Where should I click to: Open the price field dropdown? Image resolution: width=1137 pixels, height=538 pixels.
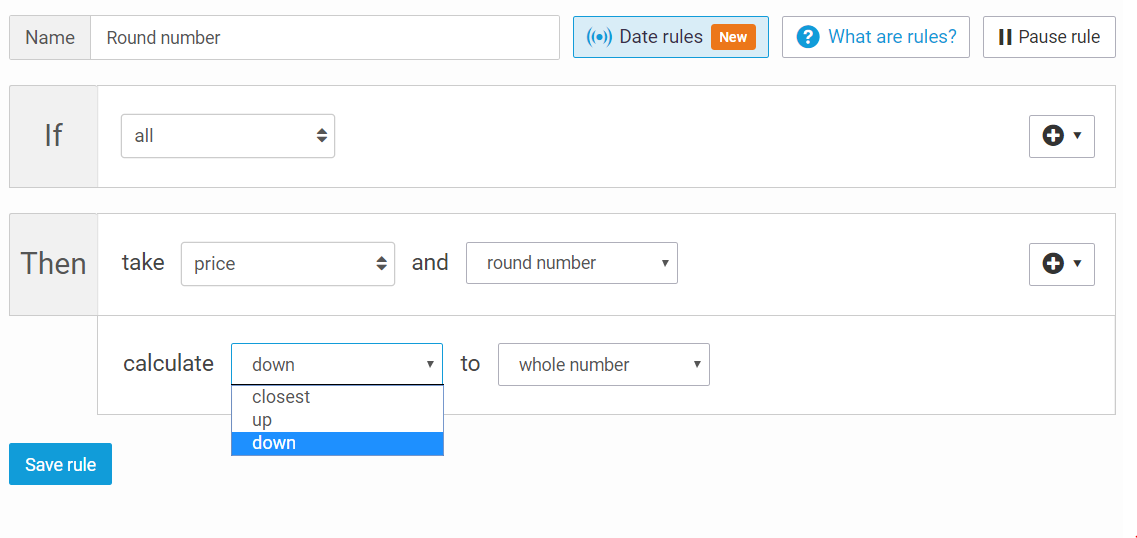tap(288, 264)
